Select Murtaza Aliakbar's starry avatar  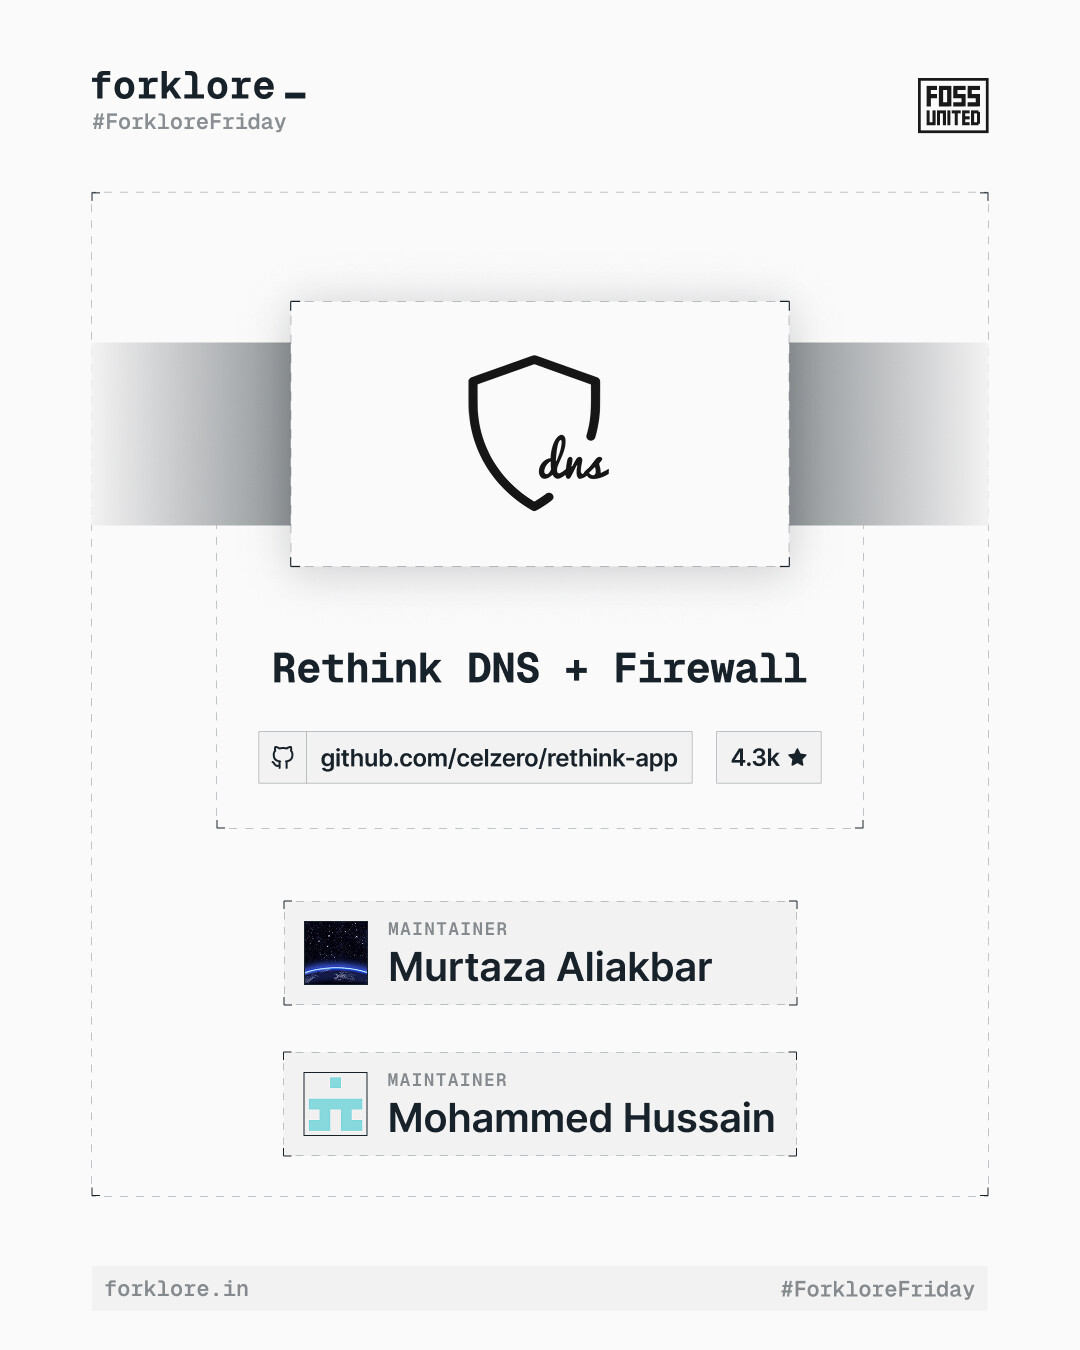[x=336, y=953]
